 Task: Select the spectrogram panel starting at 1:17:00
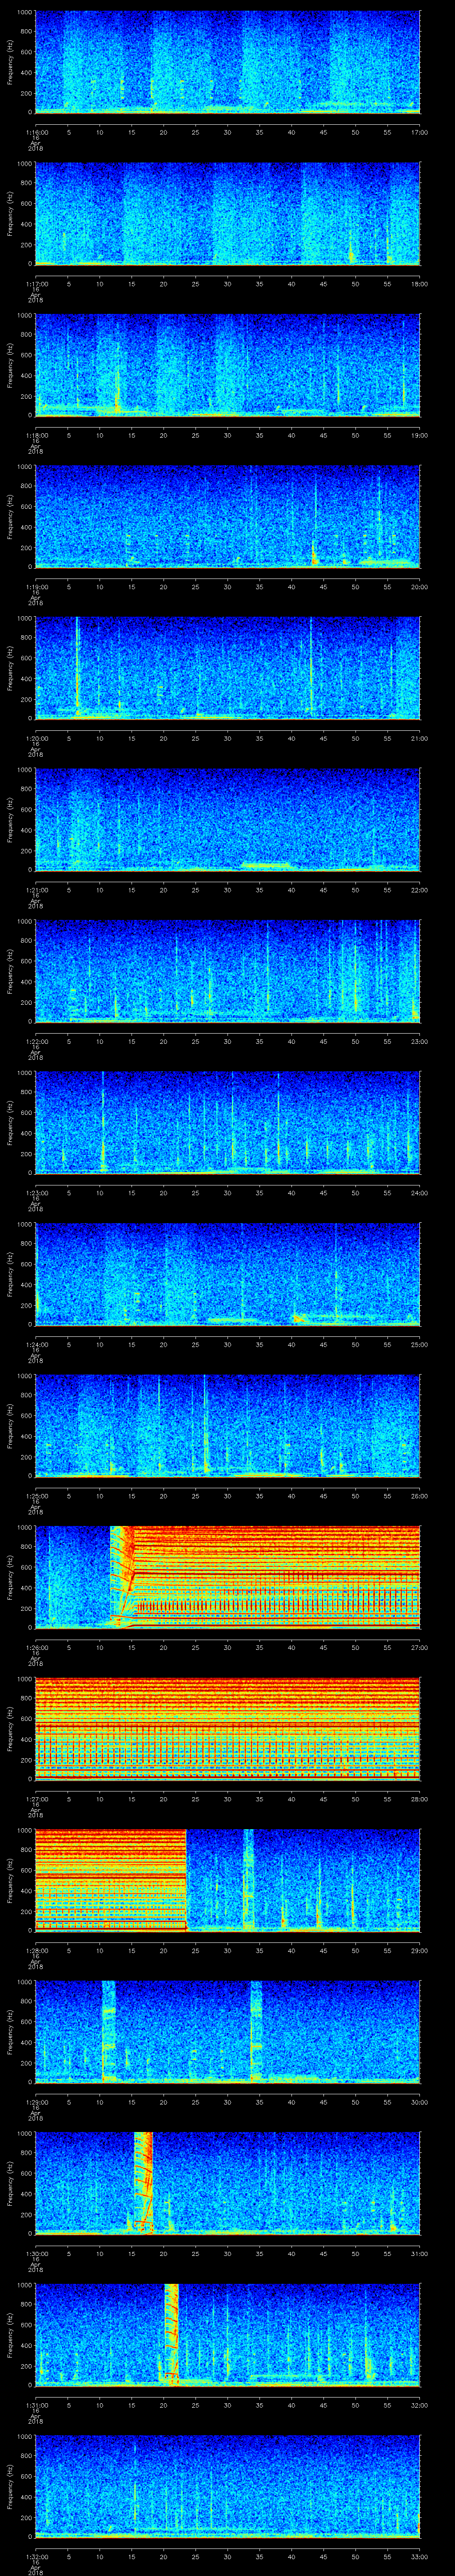coord(227,213)
